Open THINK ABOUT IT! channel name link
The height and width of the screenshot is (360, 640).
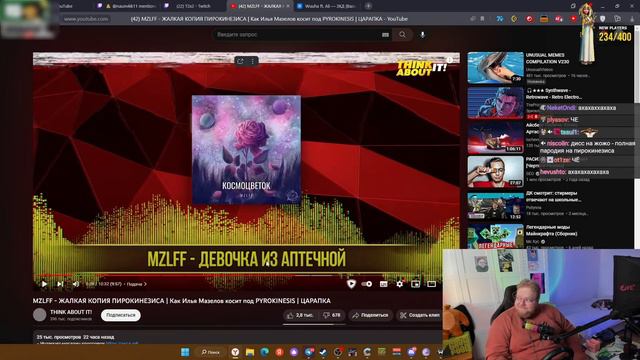[71, 312]
